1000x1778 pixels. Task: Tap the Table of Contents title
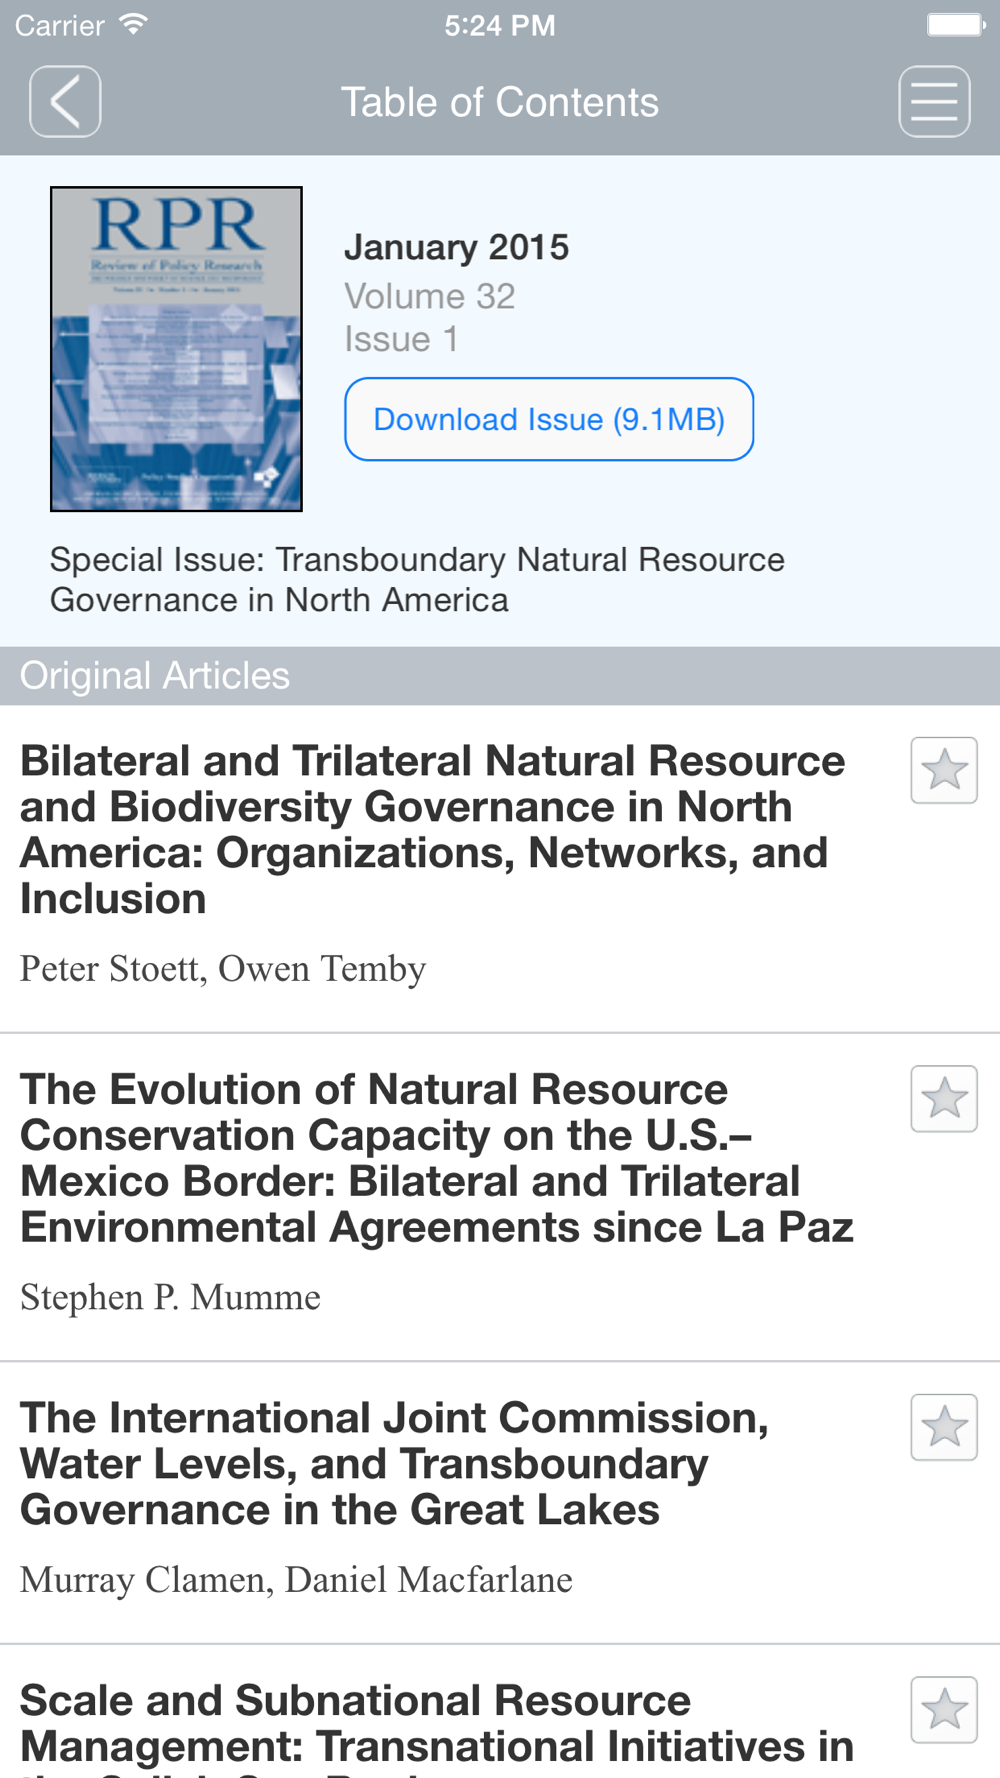pyautogui.click(x=500, y=102)
